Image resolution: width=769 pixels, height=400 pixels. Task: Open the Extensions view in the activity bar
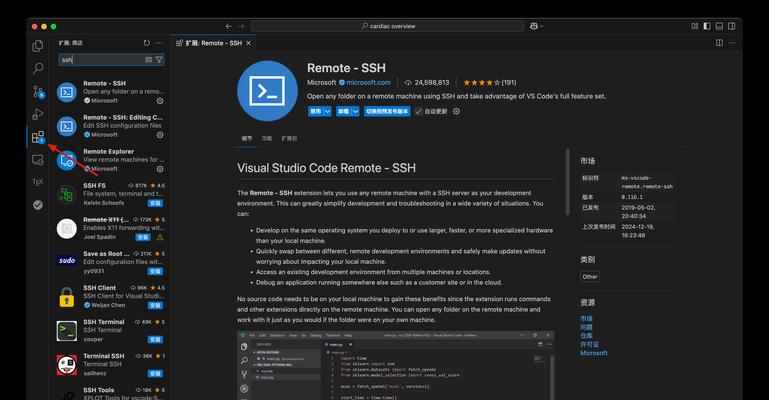tap(38, 137)
